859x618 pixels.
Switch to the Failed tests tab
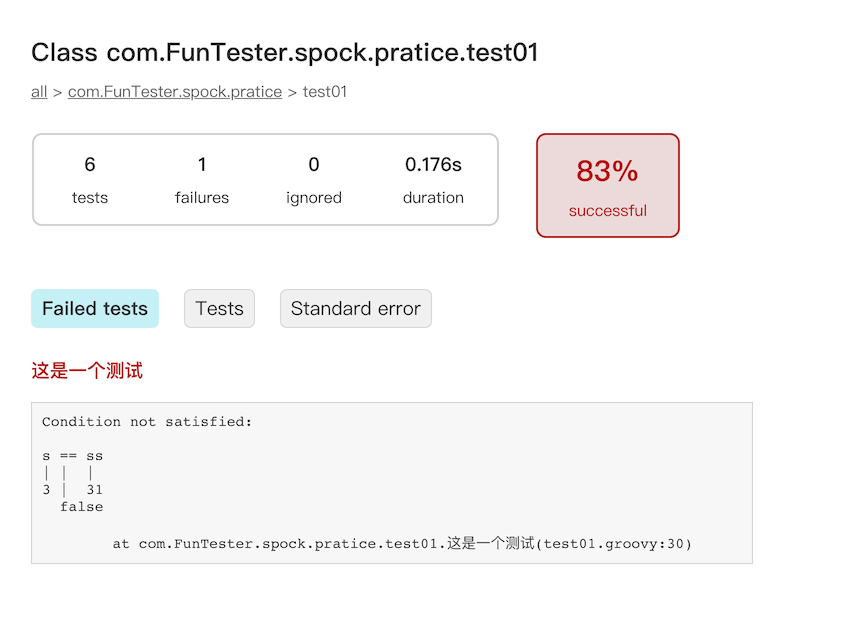click(x=95, y=309)
